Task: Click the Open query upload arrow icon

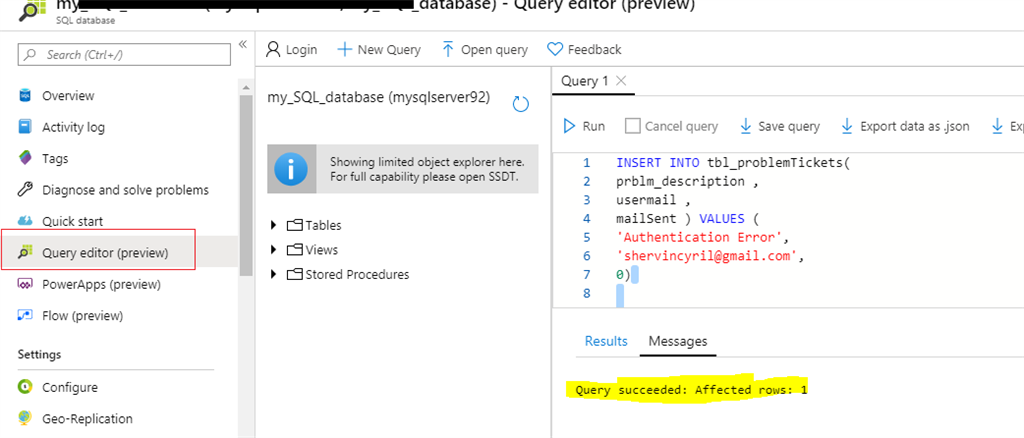Action: 447,50
